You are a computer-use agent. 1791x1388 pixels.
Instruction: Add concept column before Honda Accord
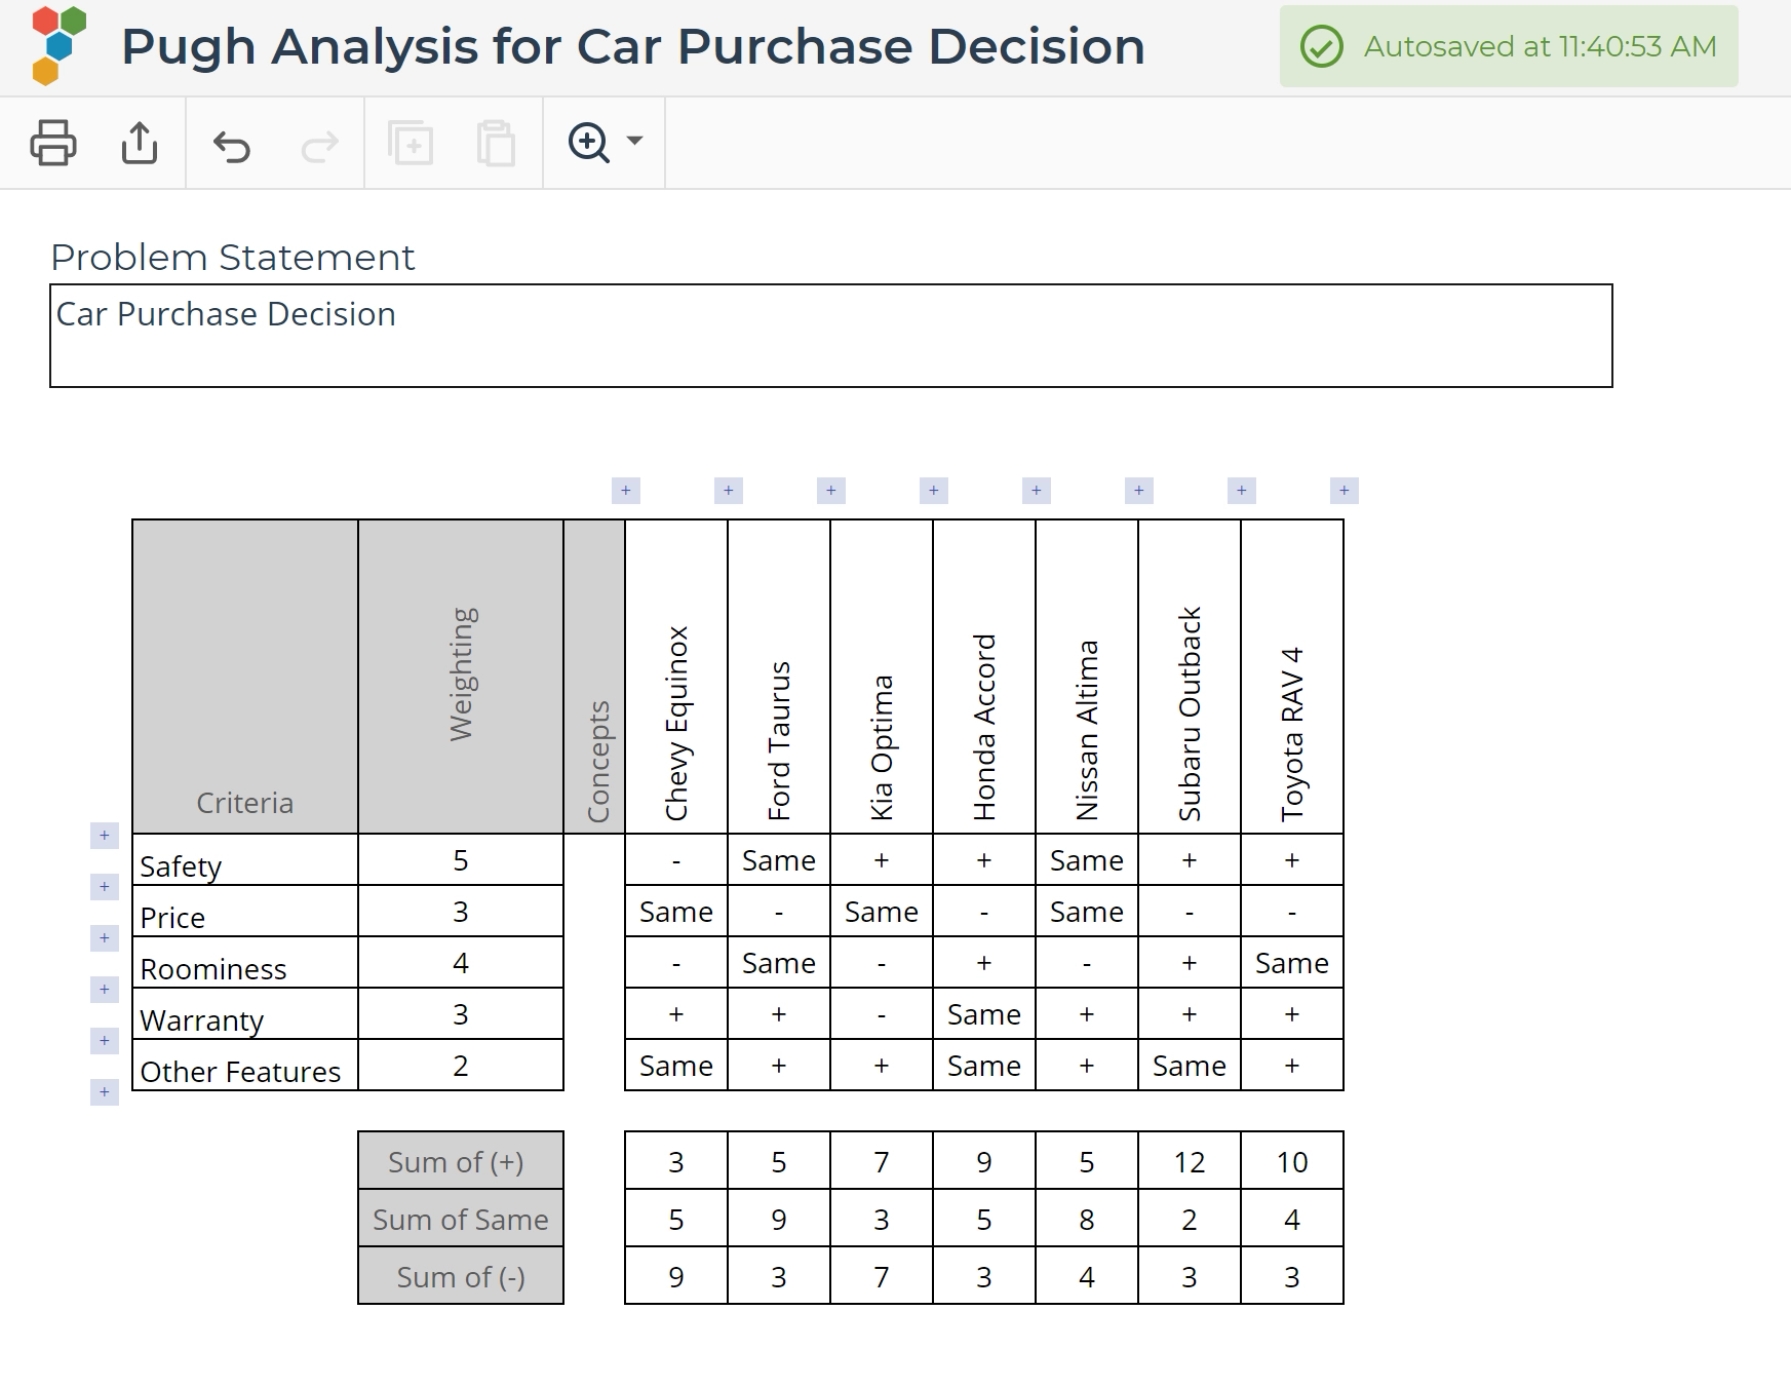[x=934, y=490]
